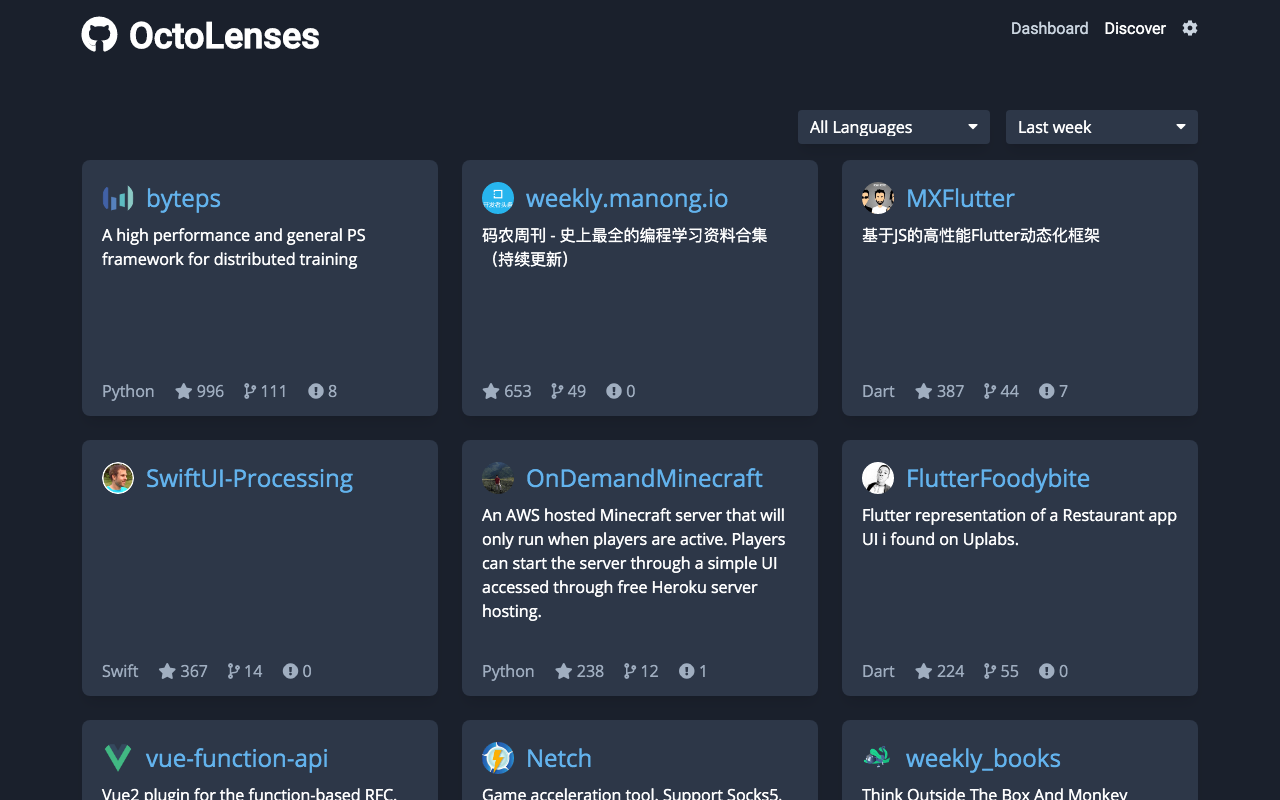
Task: Open the weekly_books repository link
Action: click(983, 758)
